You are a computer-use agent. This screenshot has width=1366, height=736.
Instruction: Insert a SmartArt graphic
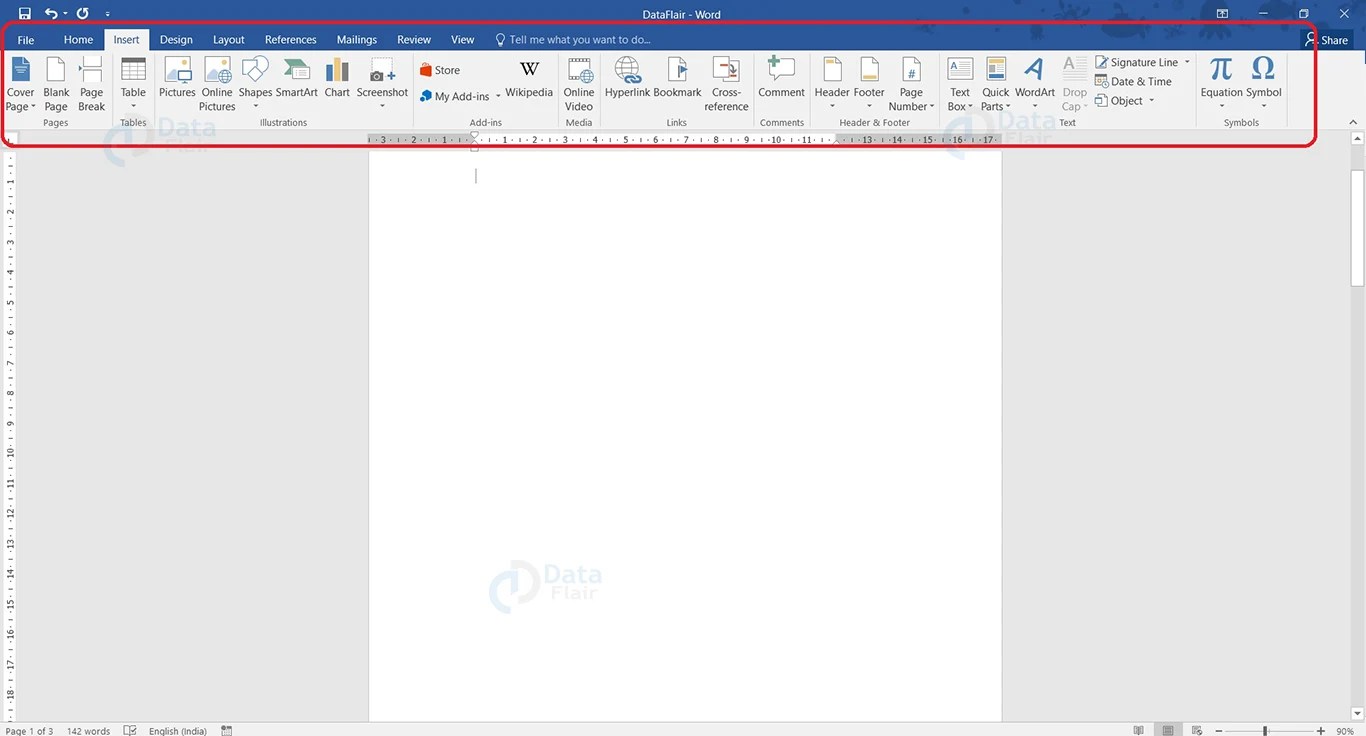297,78
